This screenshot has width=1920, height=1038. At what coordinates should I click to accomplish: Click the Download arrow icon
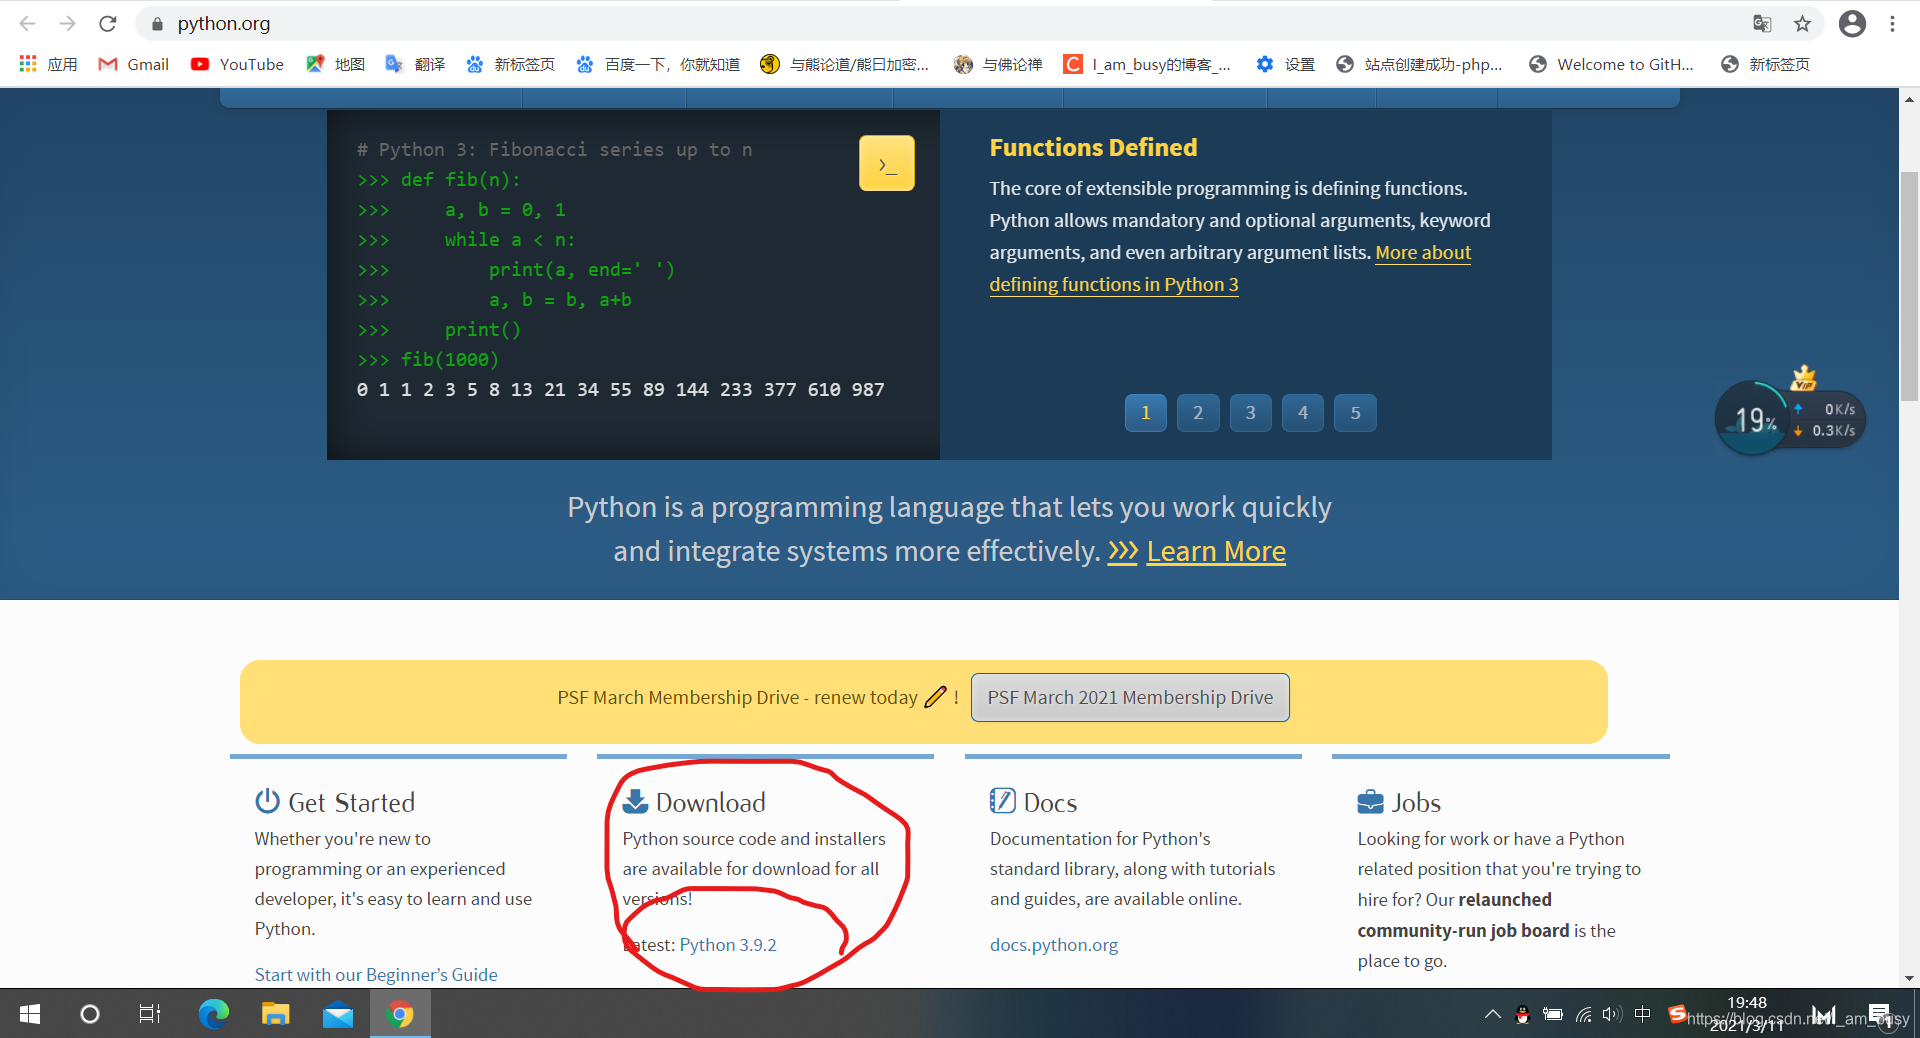coord(635,801)
